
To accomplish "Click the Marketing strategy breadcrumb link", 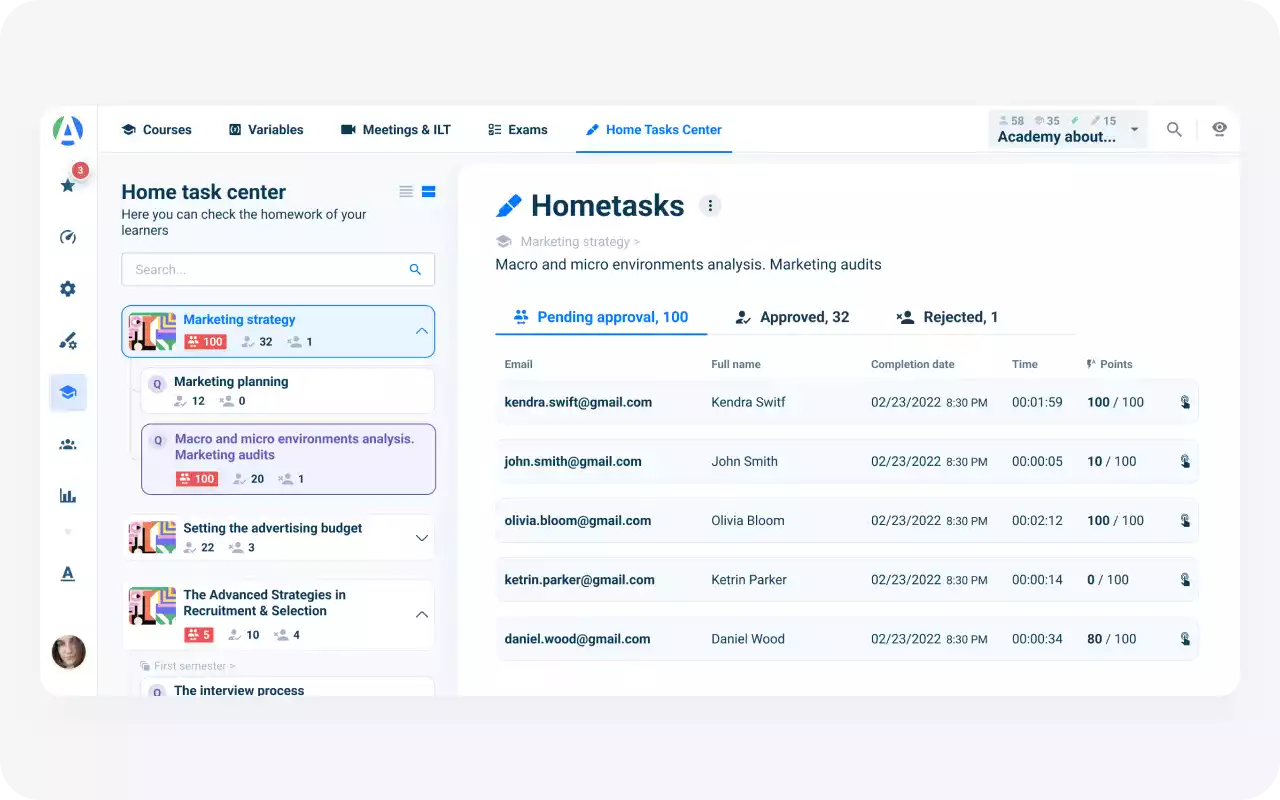I will 575,242.
